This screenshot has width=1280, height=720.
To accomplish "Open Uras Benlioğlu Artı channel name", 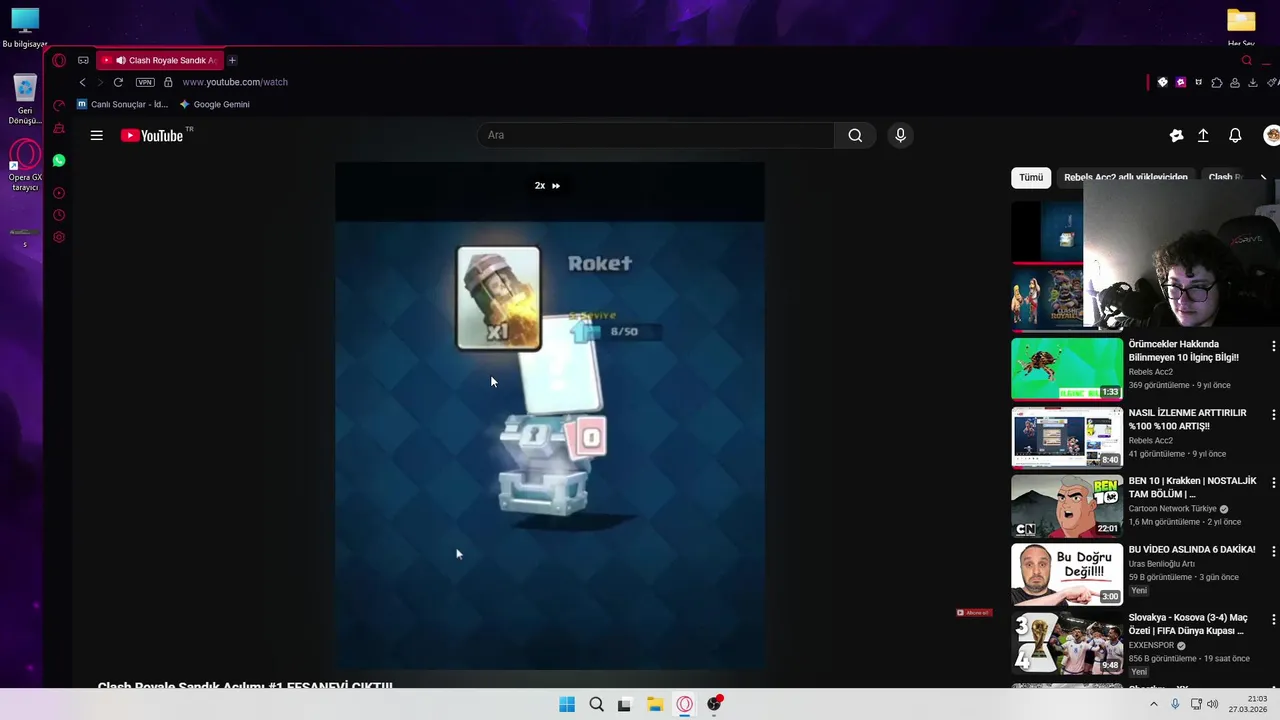I will point(1161,563).
